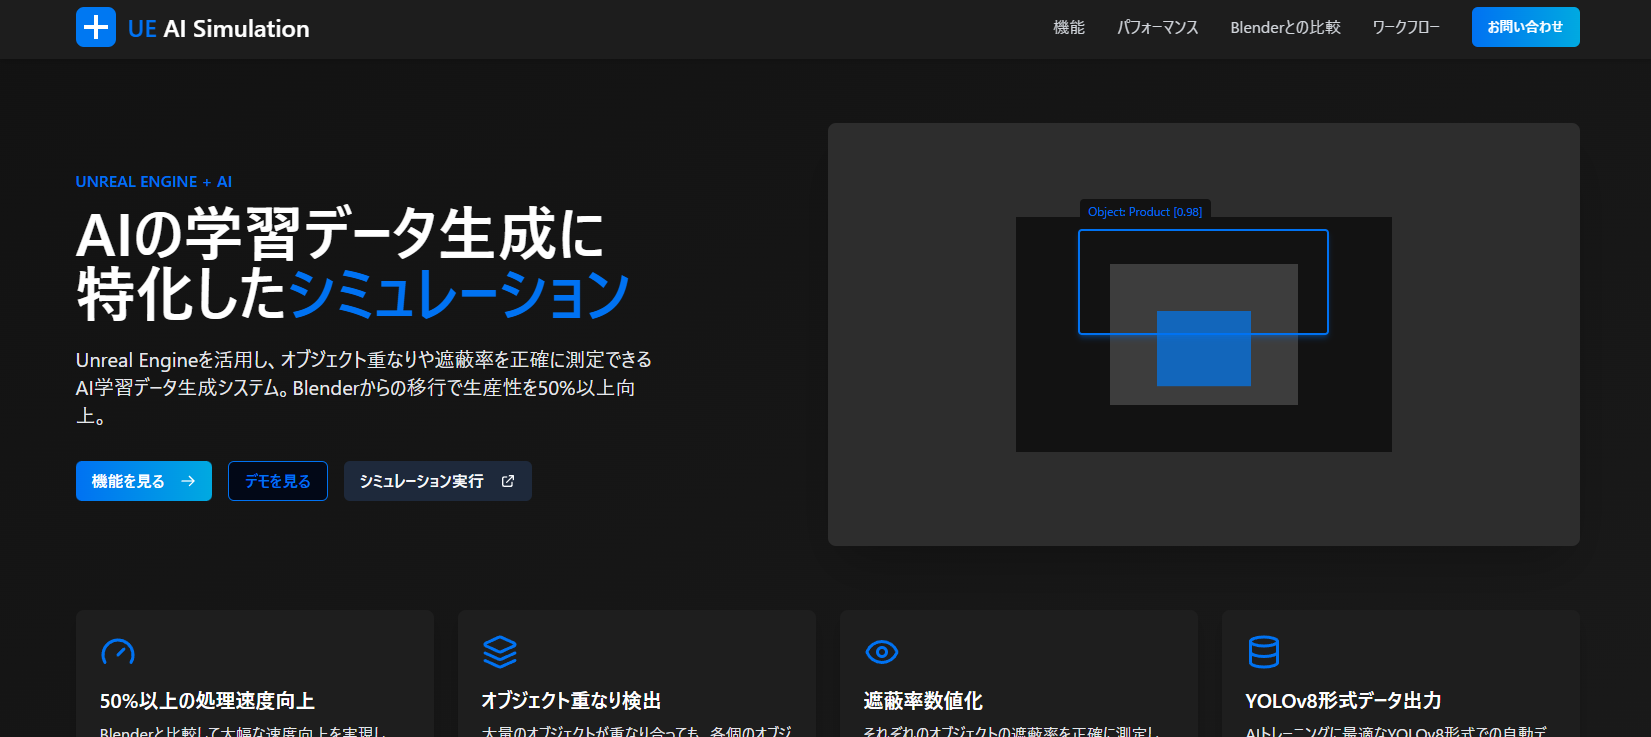Screen dimensions: 1651x737
Task: Open the 機能 navigation menu item
Action: click(x=1069, y=28)
